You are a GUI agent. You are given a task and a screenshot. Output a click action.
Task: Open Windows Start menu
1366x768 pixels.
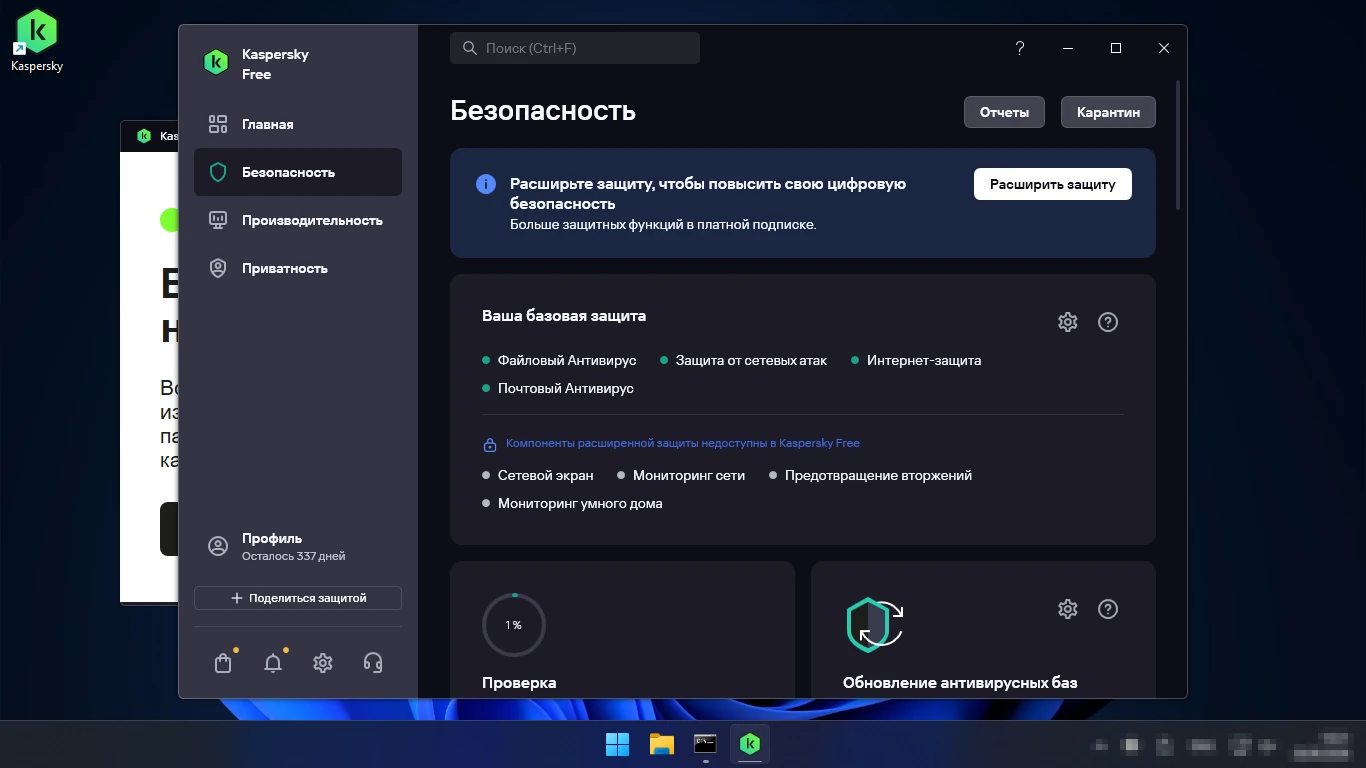(x=617, y=744)
